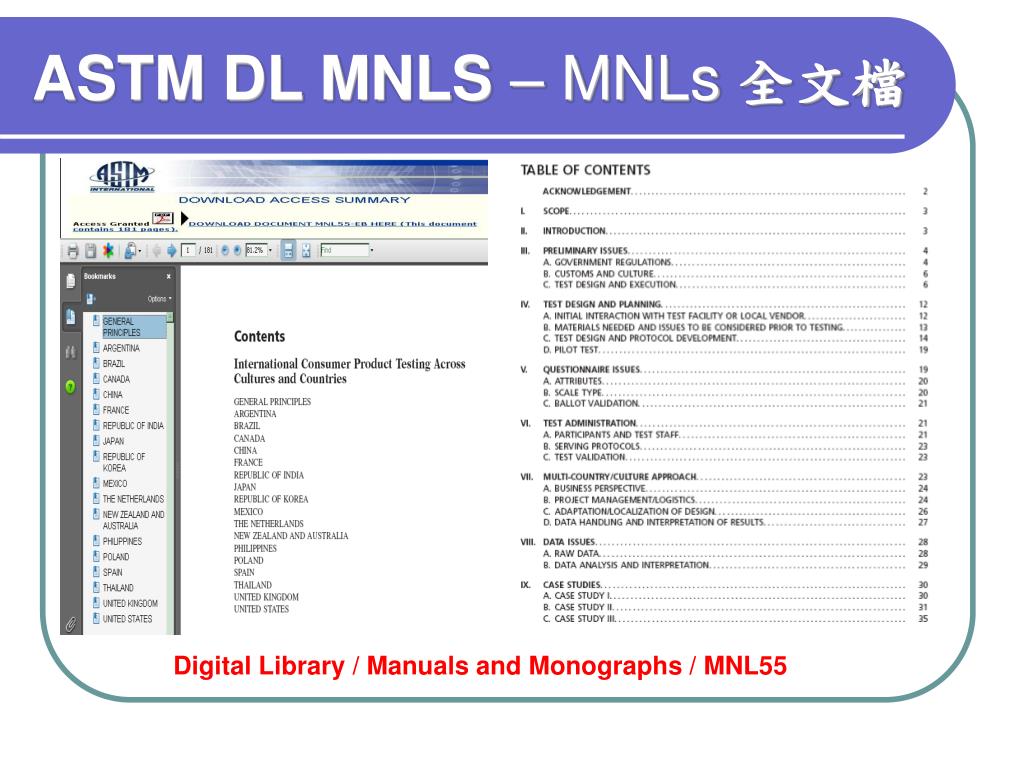Select the CANADA bookmark
The image size is (1024, 768).
(116, 379)
